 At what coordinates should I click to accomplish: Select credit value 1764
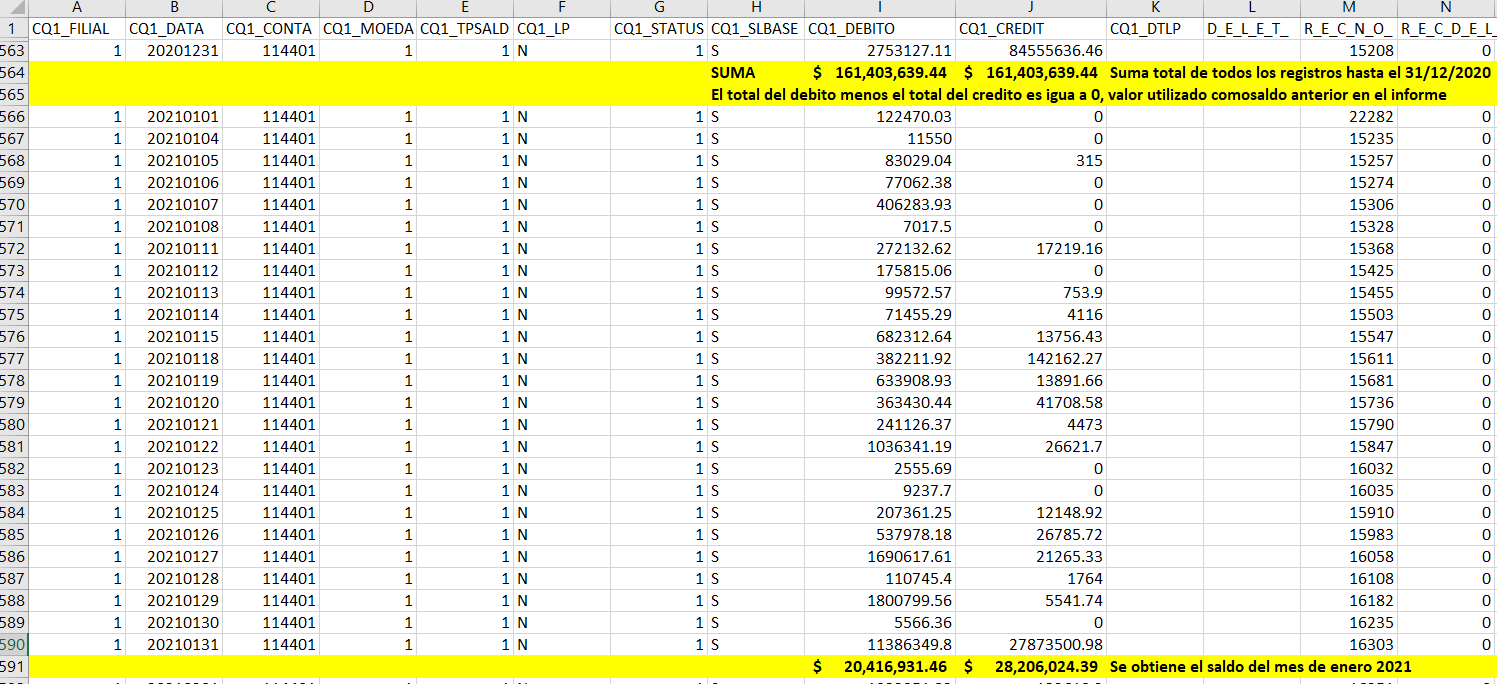[1031, 579]
